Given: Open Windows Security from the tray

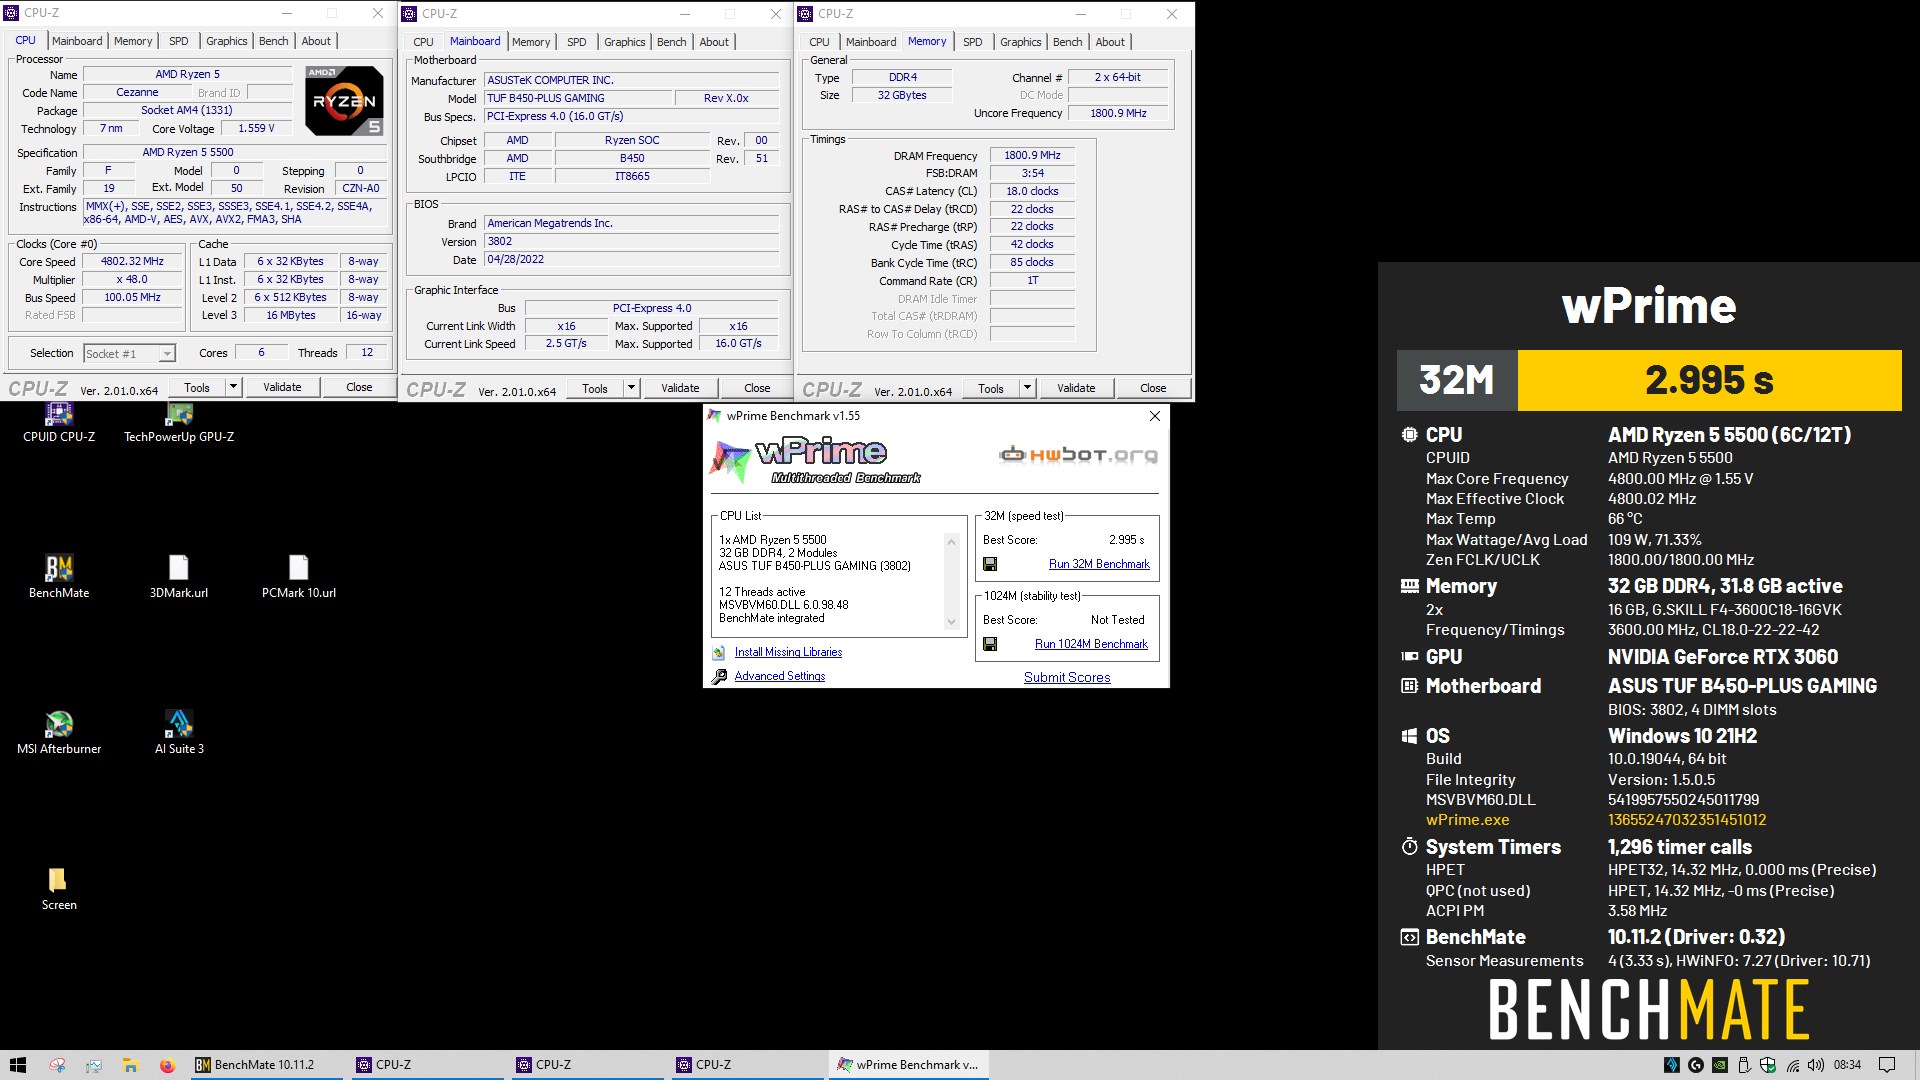Looking at the screenshot, I should coord(1768,1065).
